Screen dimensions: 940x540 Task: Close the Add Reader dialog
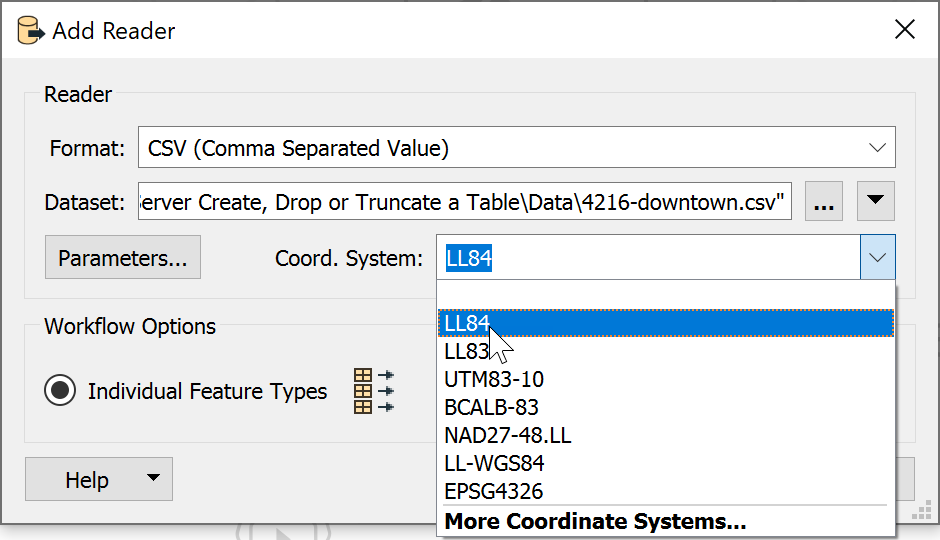point(905,29)
